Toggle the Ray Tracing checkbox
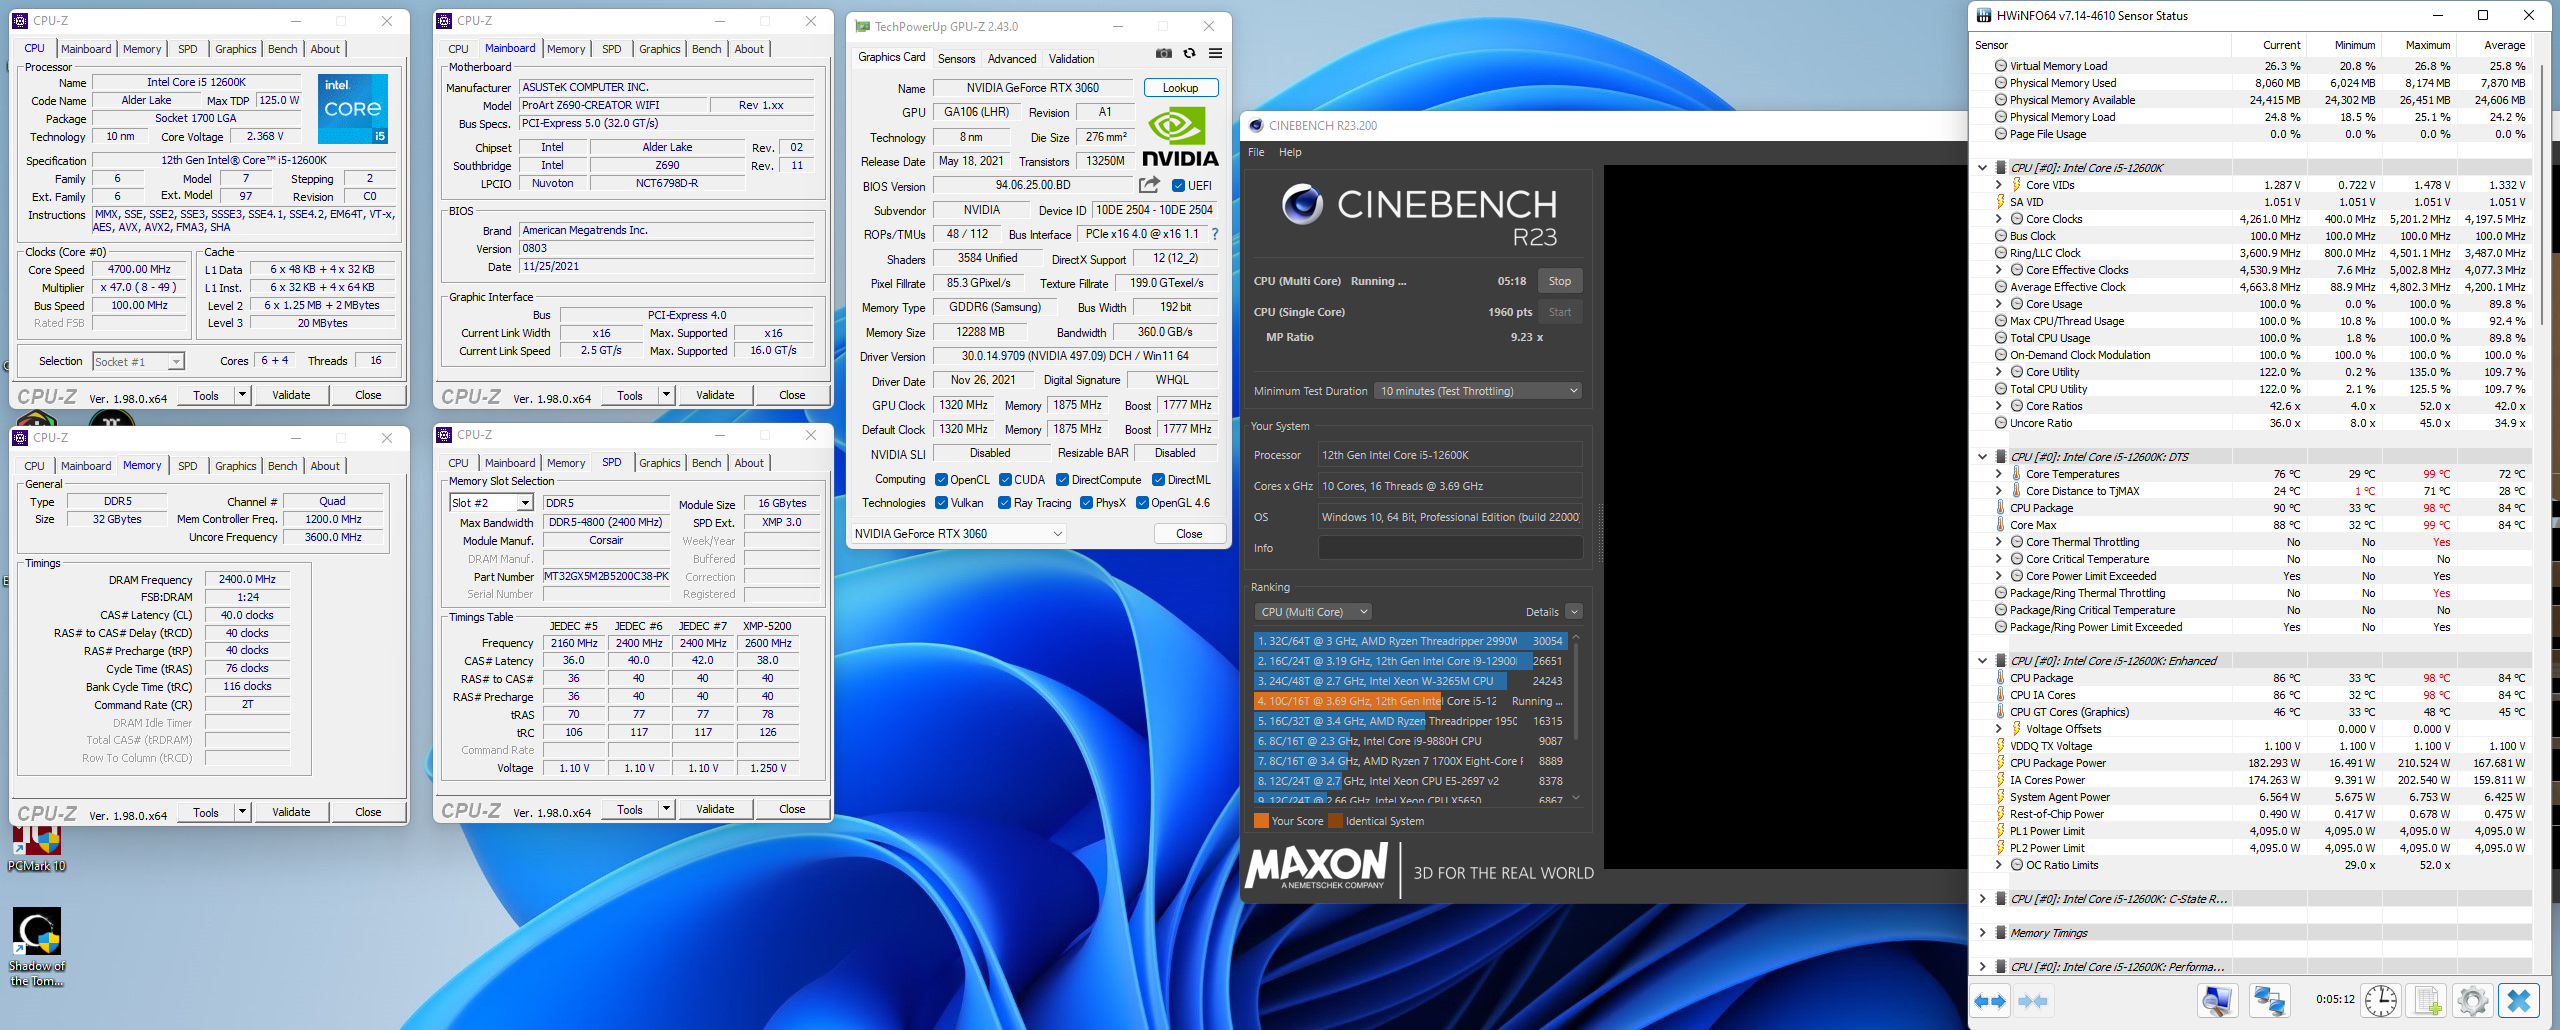This screenshot has width=2560, height=1030. point(1004,503)
